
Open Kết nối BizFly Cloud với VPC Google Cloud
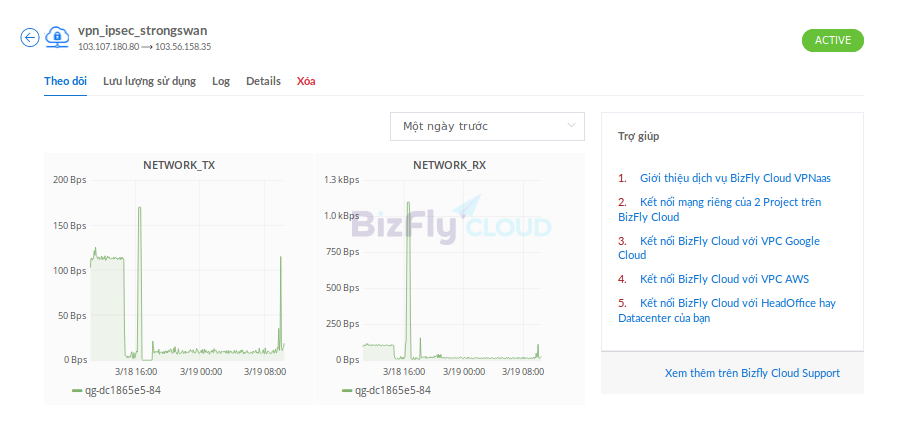pos(719,248)
